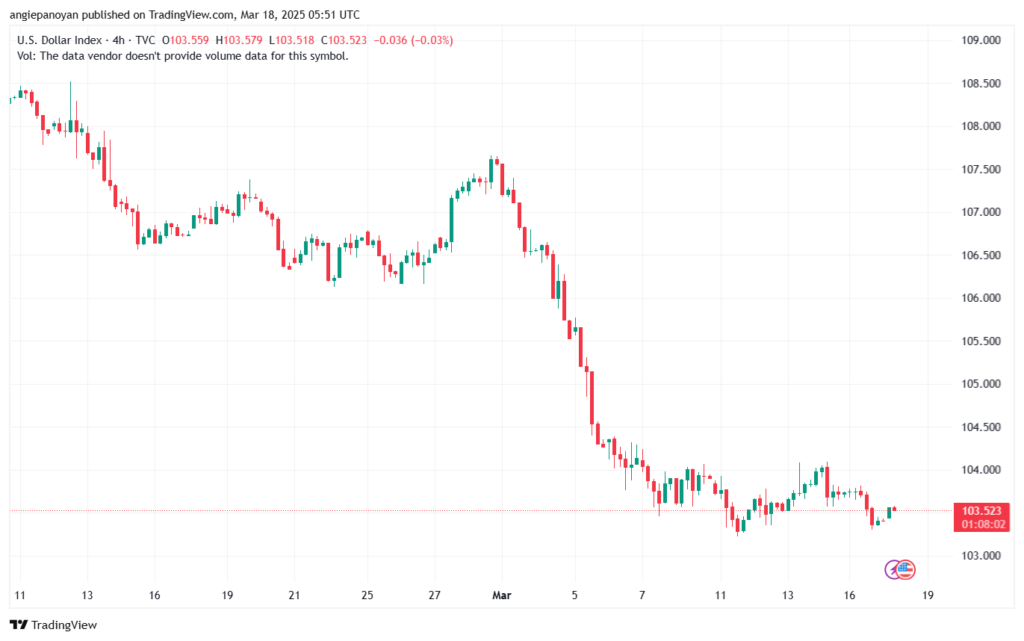Click the 106.500 price axis label
This screenshot has height=641, width=1024.
[980, 255]
